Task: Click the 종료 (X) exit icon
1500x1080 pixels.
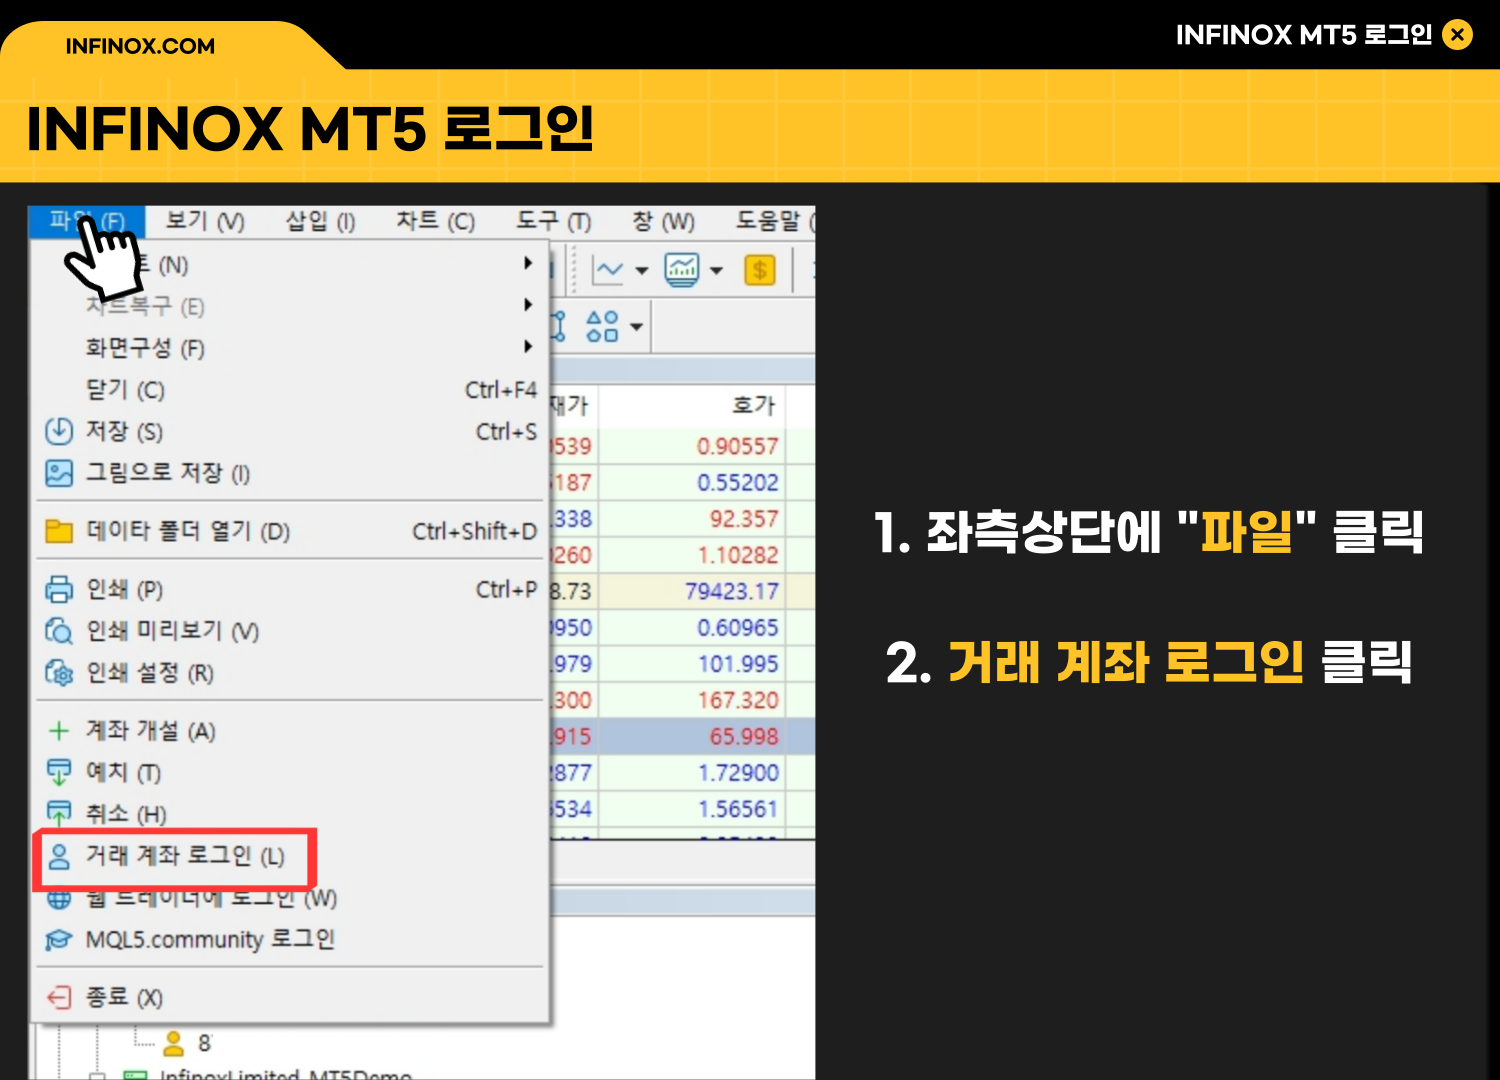Action: tap(59, 997)
